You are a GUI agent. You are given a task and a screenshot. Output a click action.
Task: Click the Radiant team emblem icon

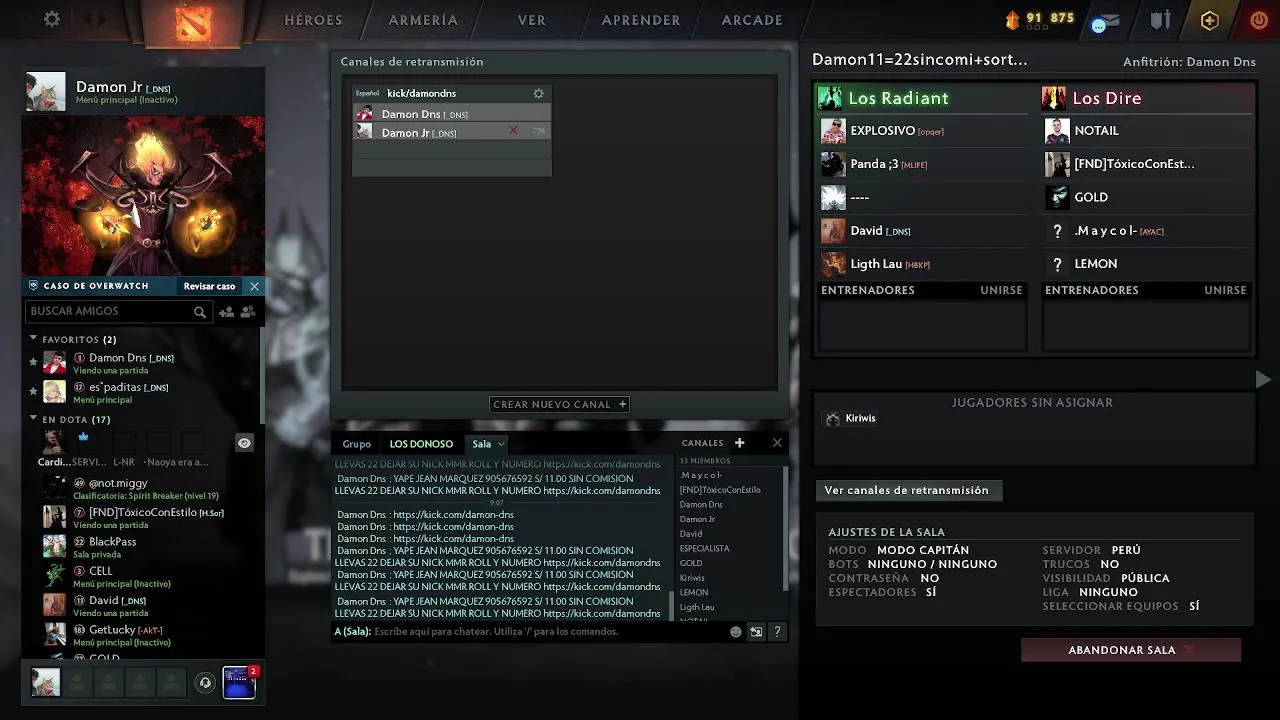(x=830, y=98)
